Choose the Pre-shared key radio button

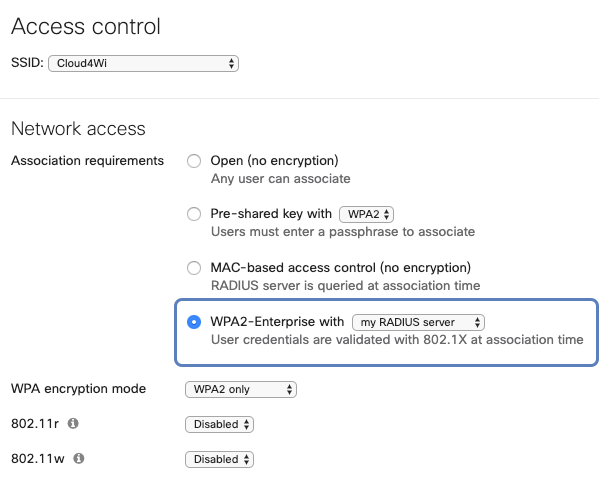(194, 214)
